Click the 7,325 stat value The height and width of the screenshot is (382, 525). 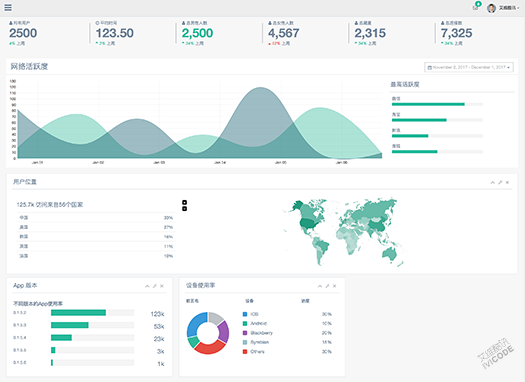(456, 33)
